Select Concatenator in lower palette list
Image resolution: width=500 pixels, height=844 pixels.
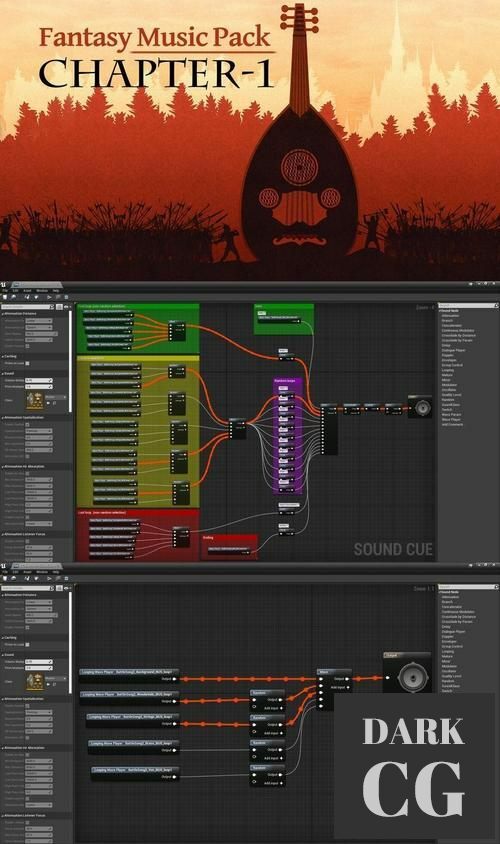(451, 607)
